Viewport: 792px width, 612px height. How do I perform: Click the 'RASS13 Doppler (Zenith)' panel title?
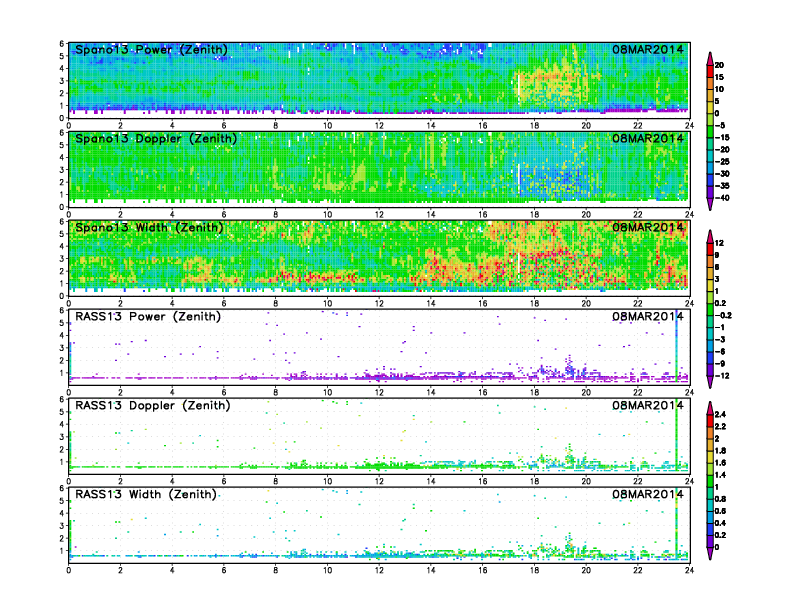point(153,405)
